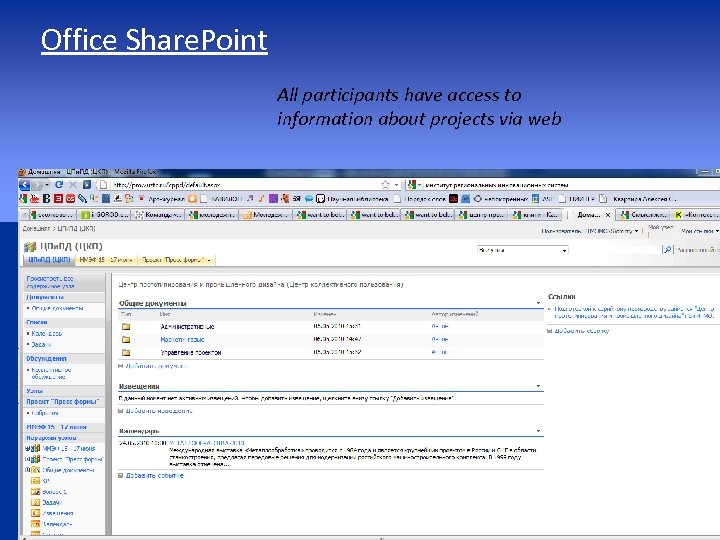The height and width of the screenshot is (540, 720).
Task: Switch to the центр про... browser tab
Action: point(482,214)
